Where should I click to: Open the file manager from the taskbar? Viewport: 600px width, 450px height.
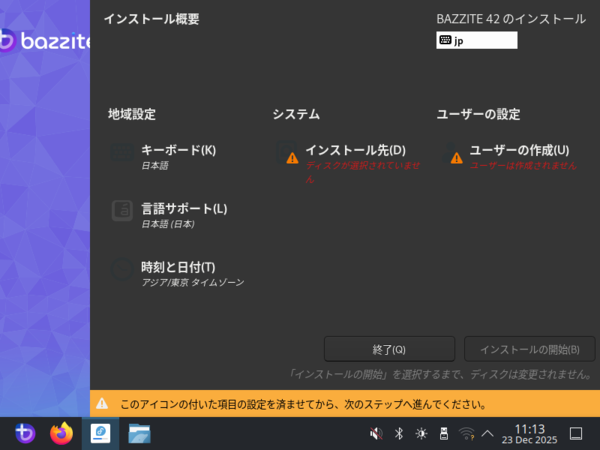[139, 434]
